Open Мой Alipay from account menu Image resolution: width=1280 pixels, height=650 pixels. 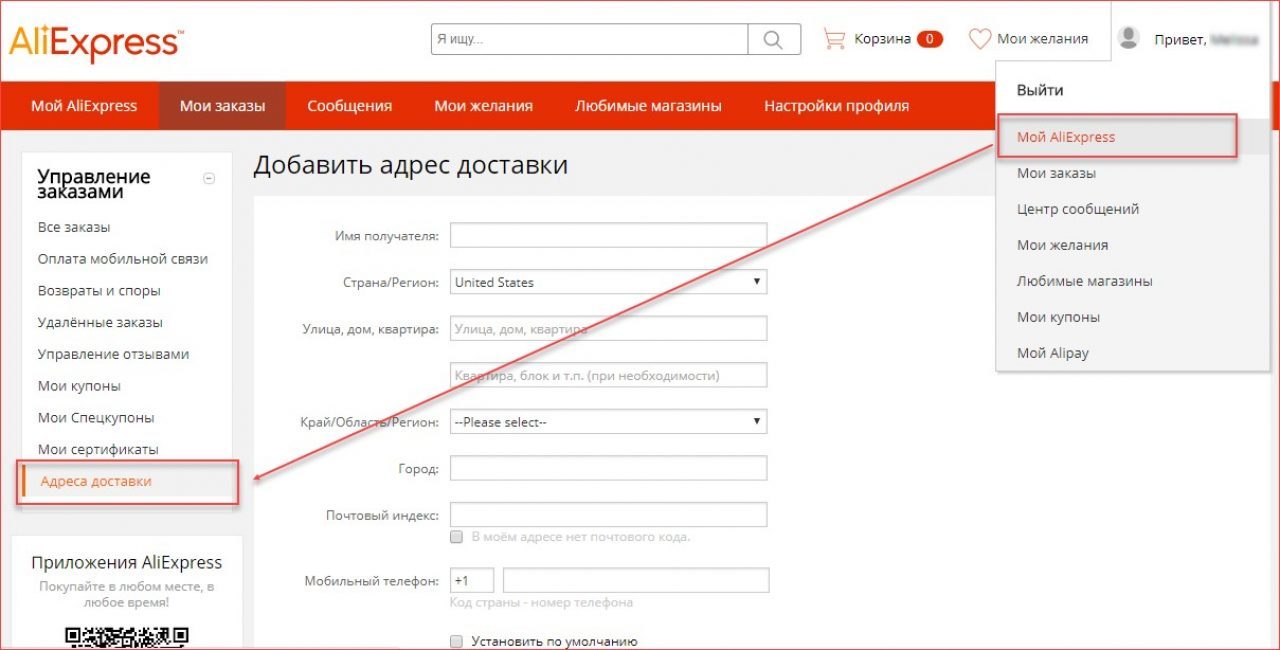(x=1052, y=353)
